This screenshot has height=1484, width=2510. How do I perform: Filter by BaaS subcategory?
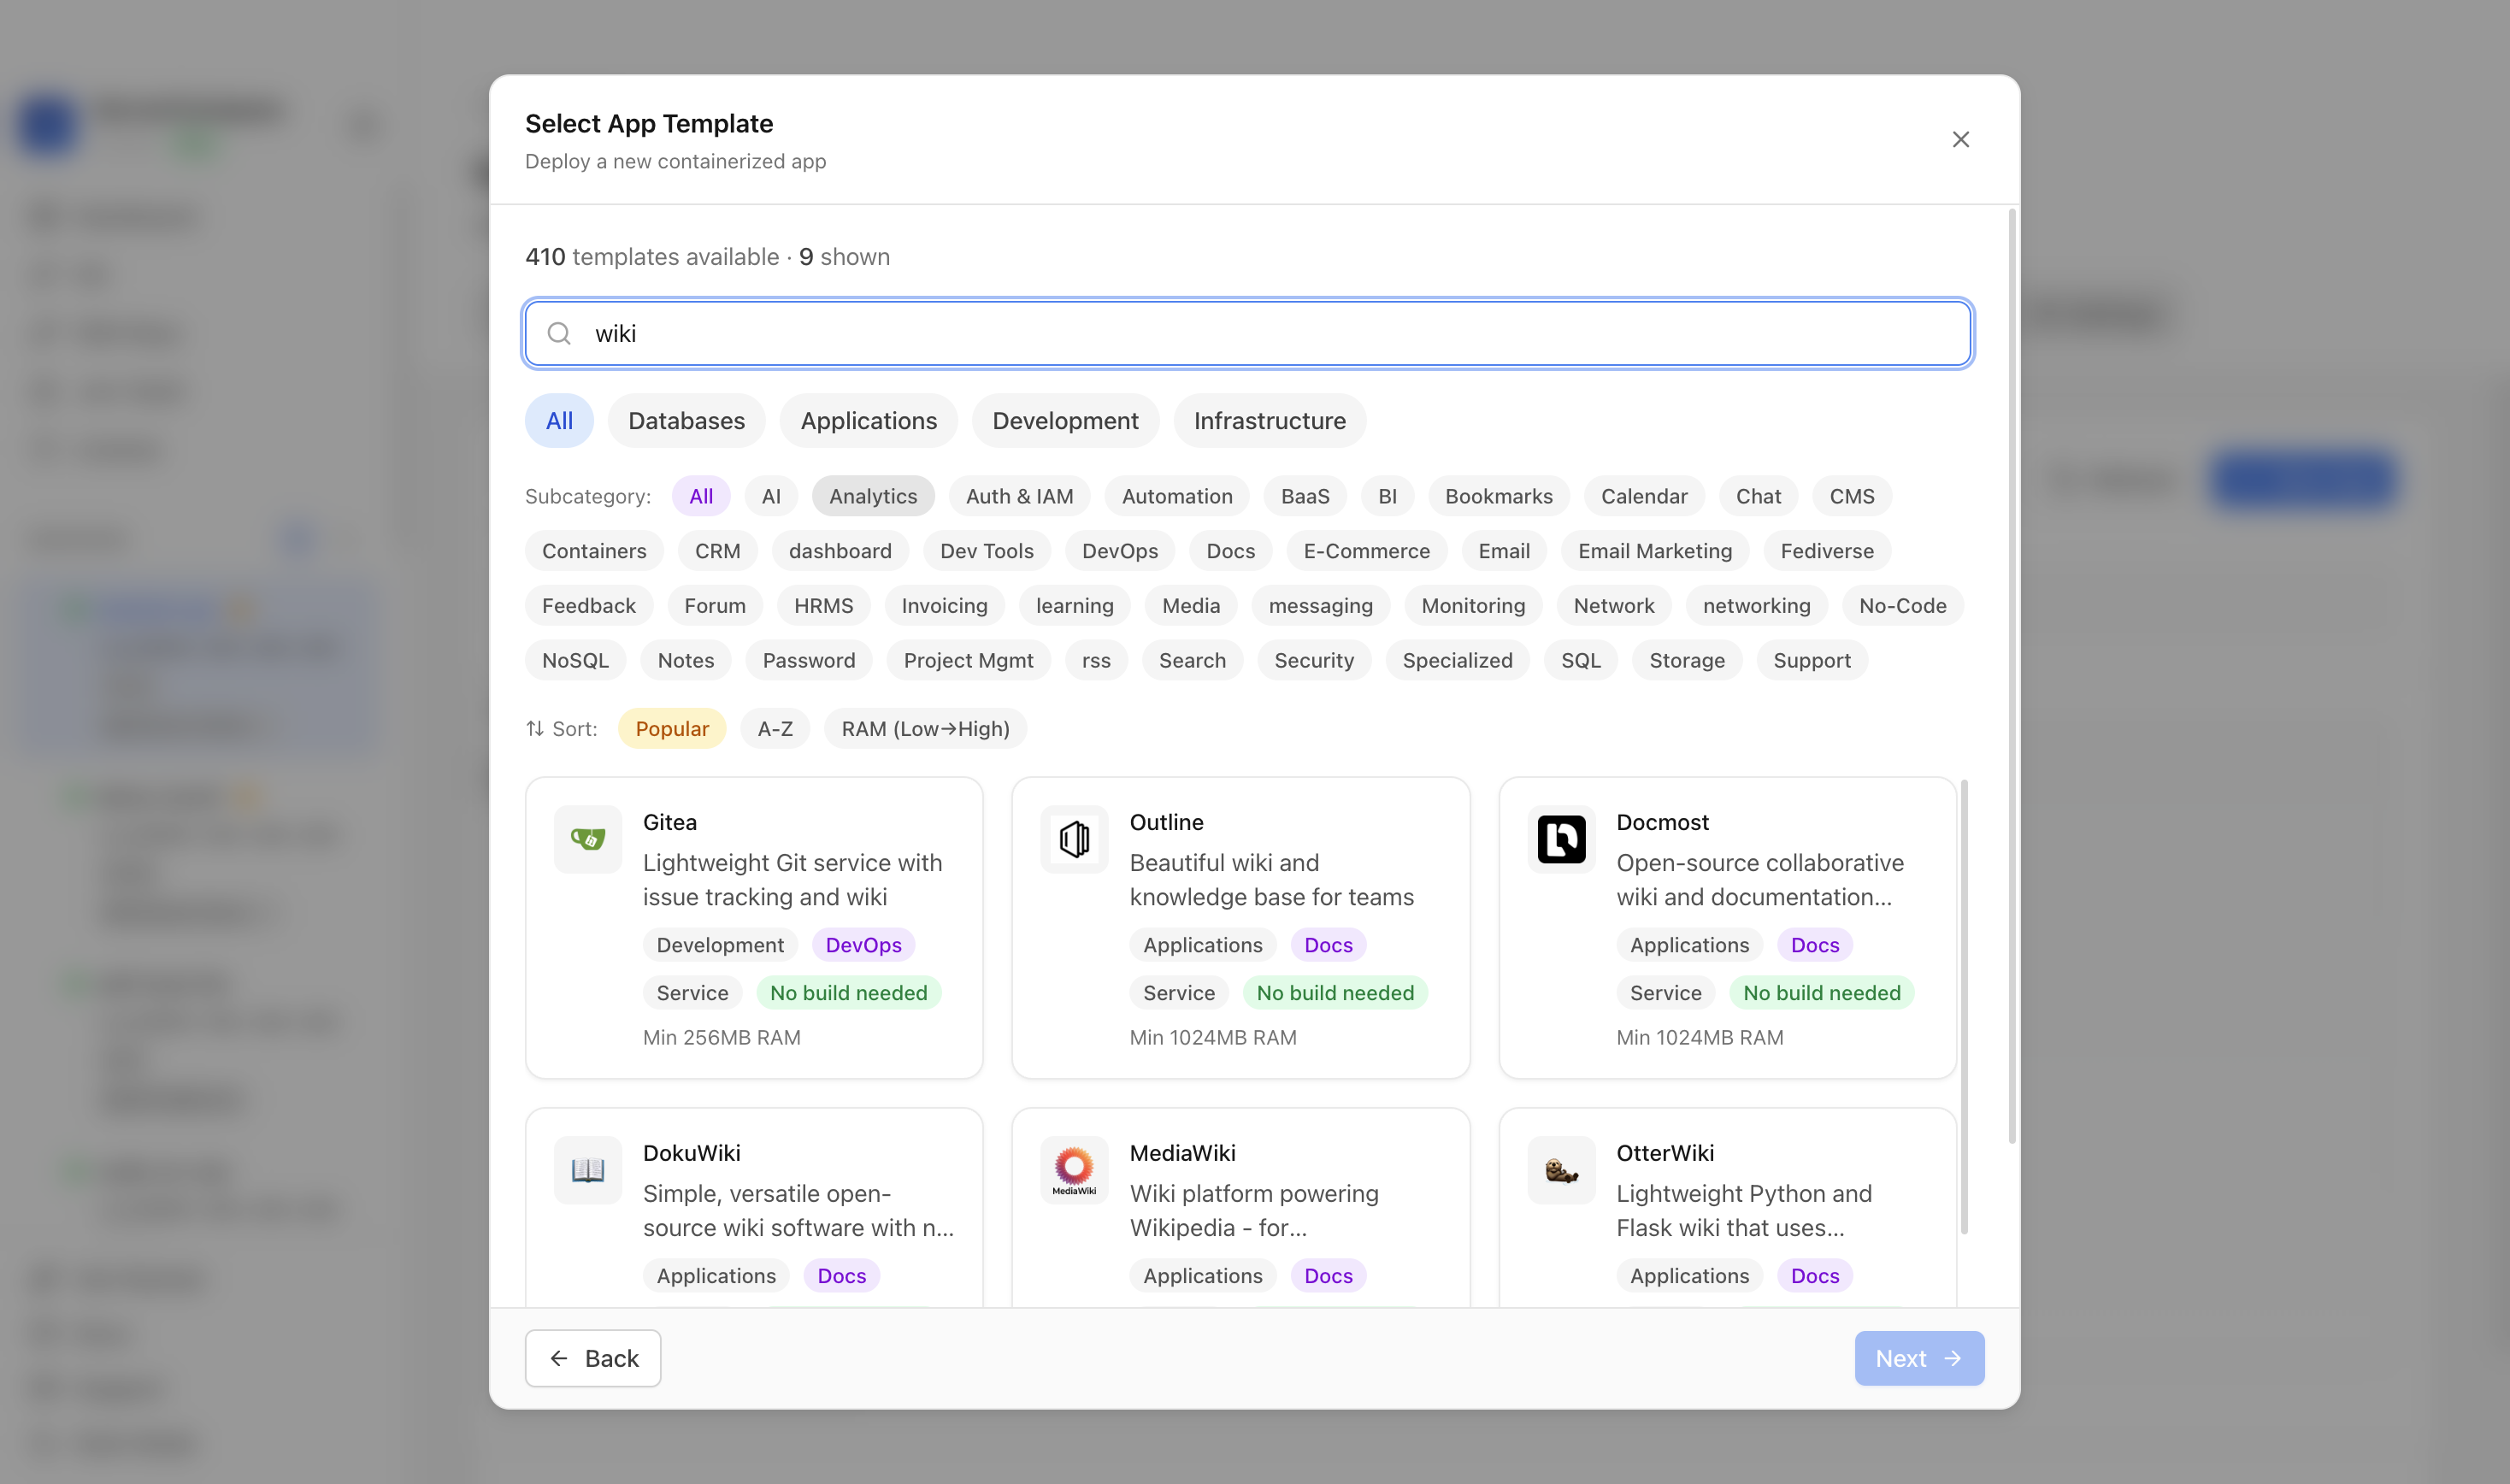click(x=1305, y=496)
